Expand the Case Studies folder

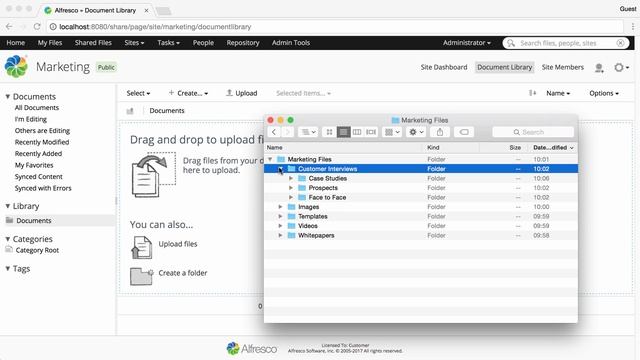[291, 178]
